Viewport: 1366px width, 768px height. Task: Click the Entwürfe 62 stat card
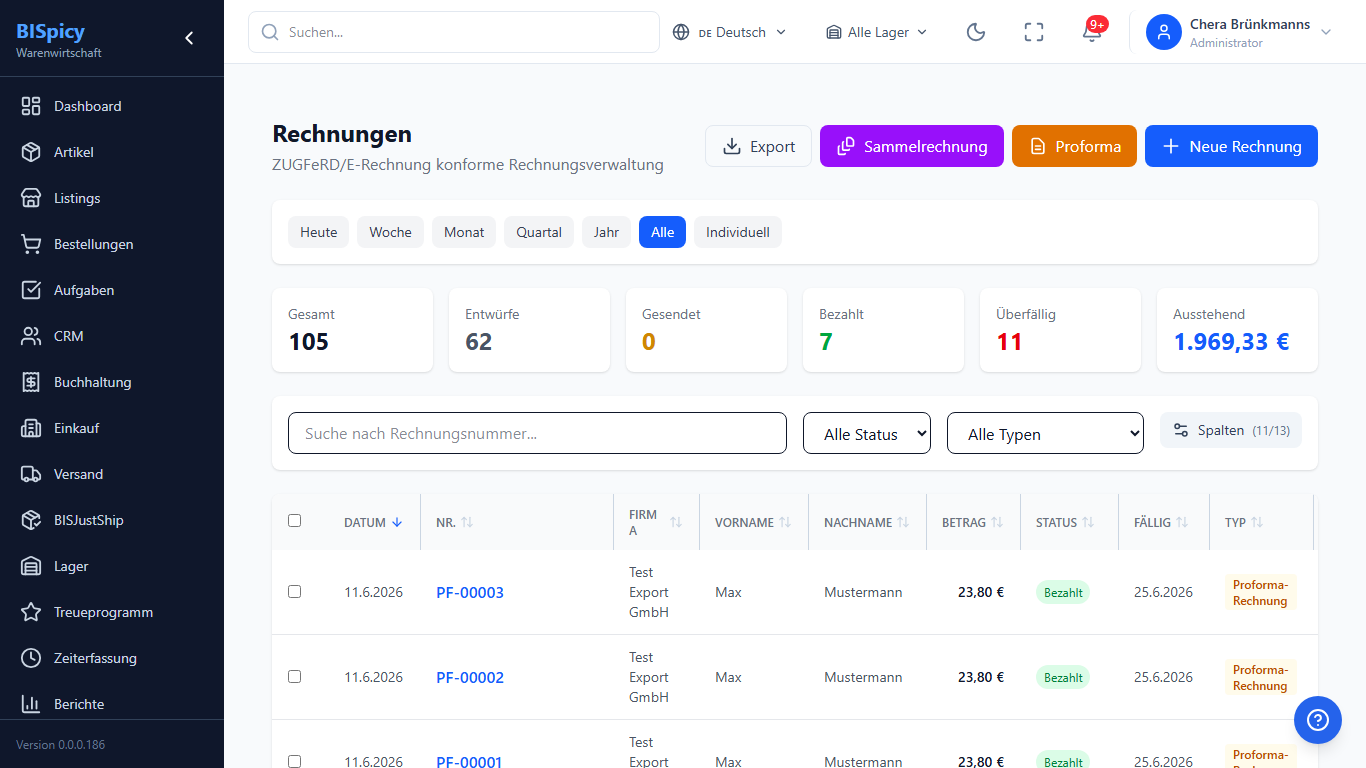coord(529,330)
